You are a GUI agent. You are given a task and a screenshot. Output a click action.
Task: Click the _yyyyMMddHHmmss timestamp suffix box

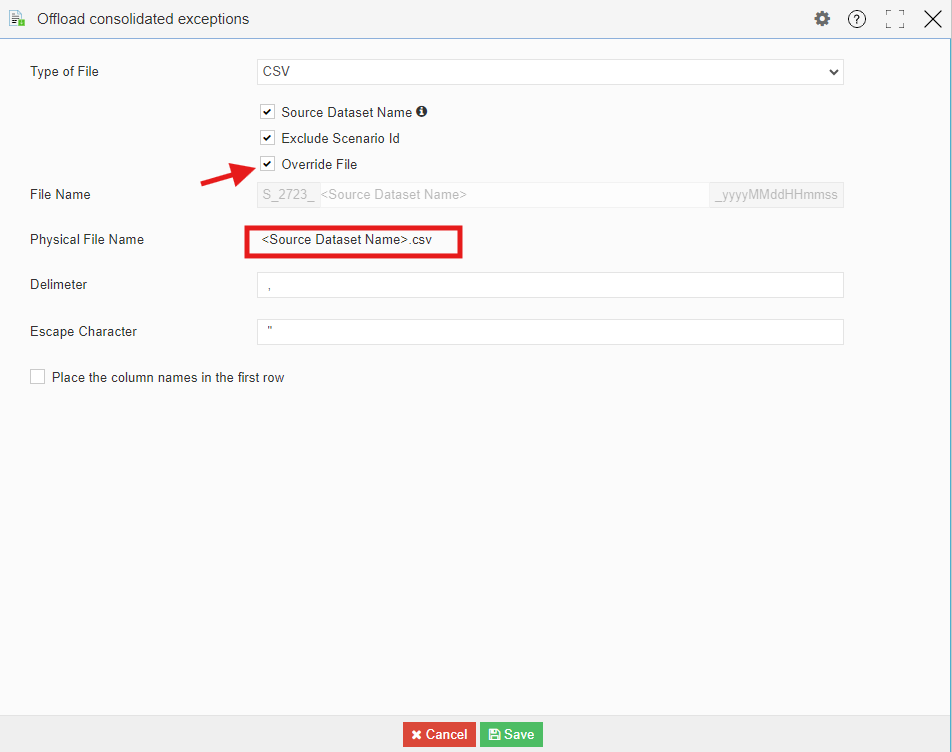click(x=776, y=195)
